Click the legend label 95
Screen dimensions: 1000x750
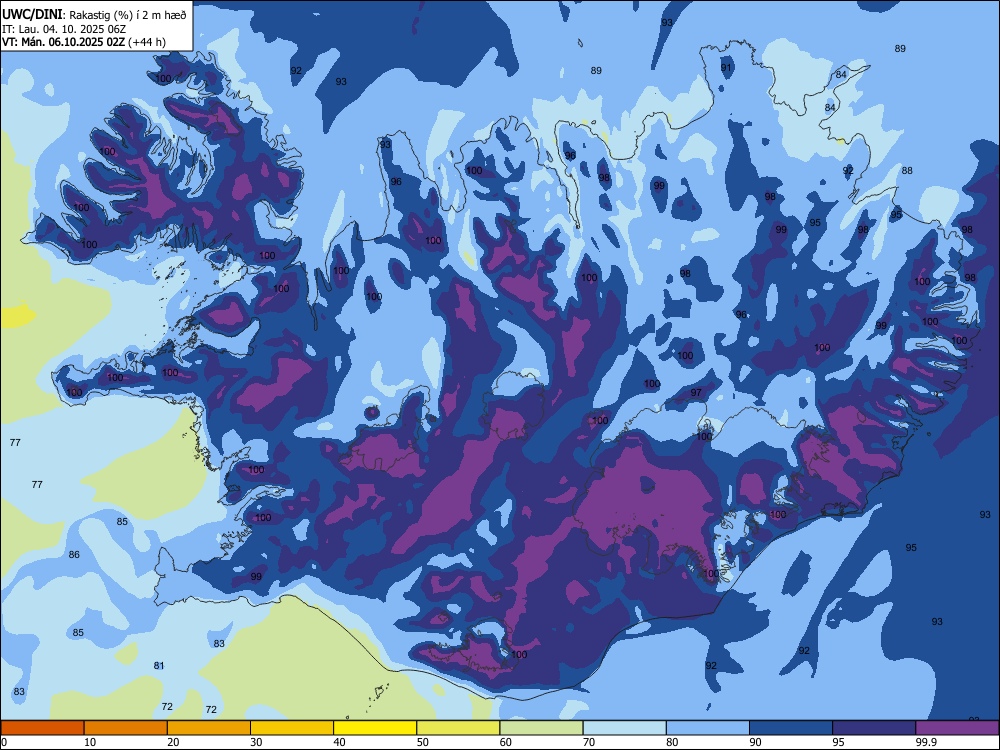click(839, 742)
